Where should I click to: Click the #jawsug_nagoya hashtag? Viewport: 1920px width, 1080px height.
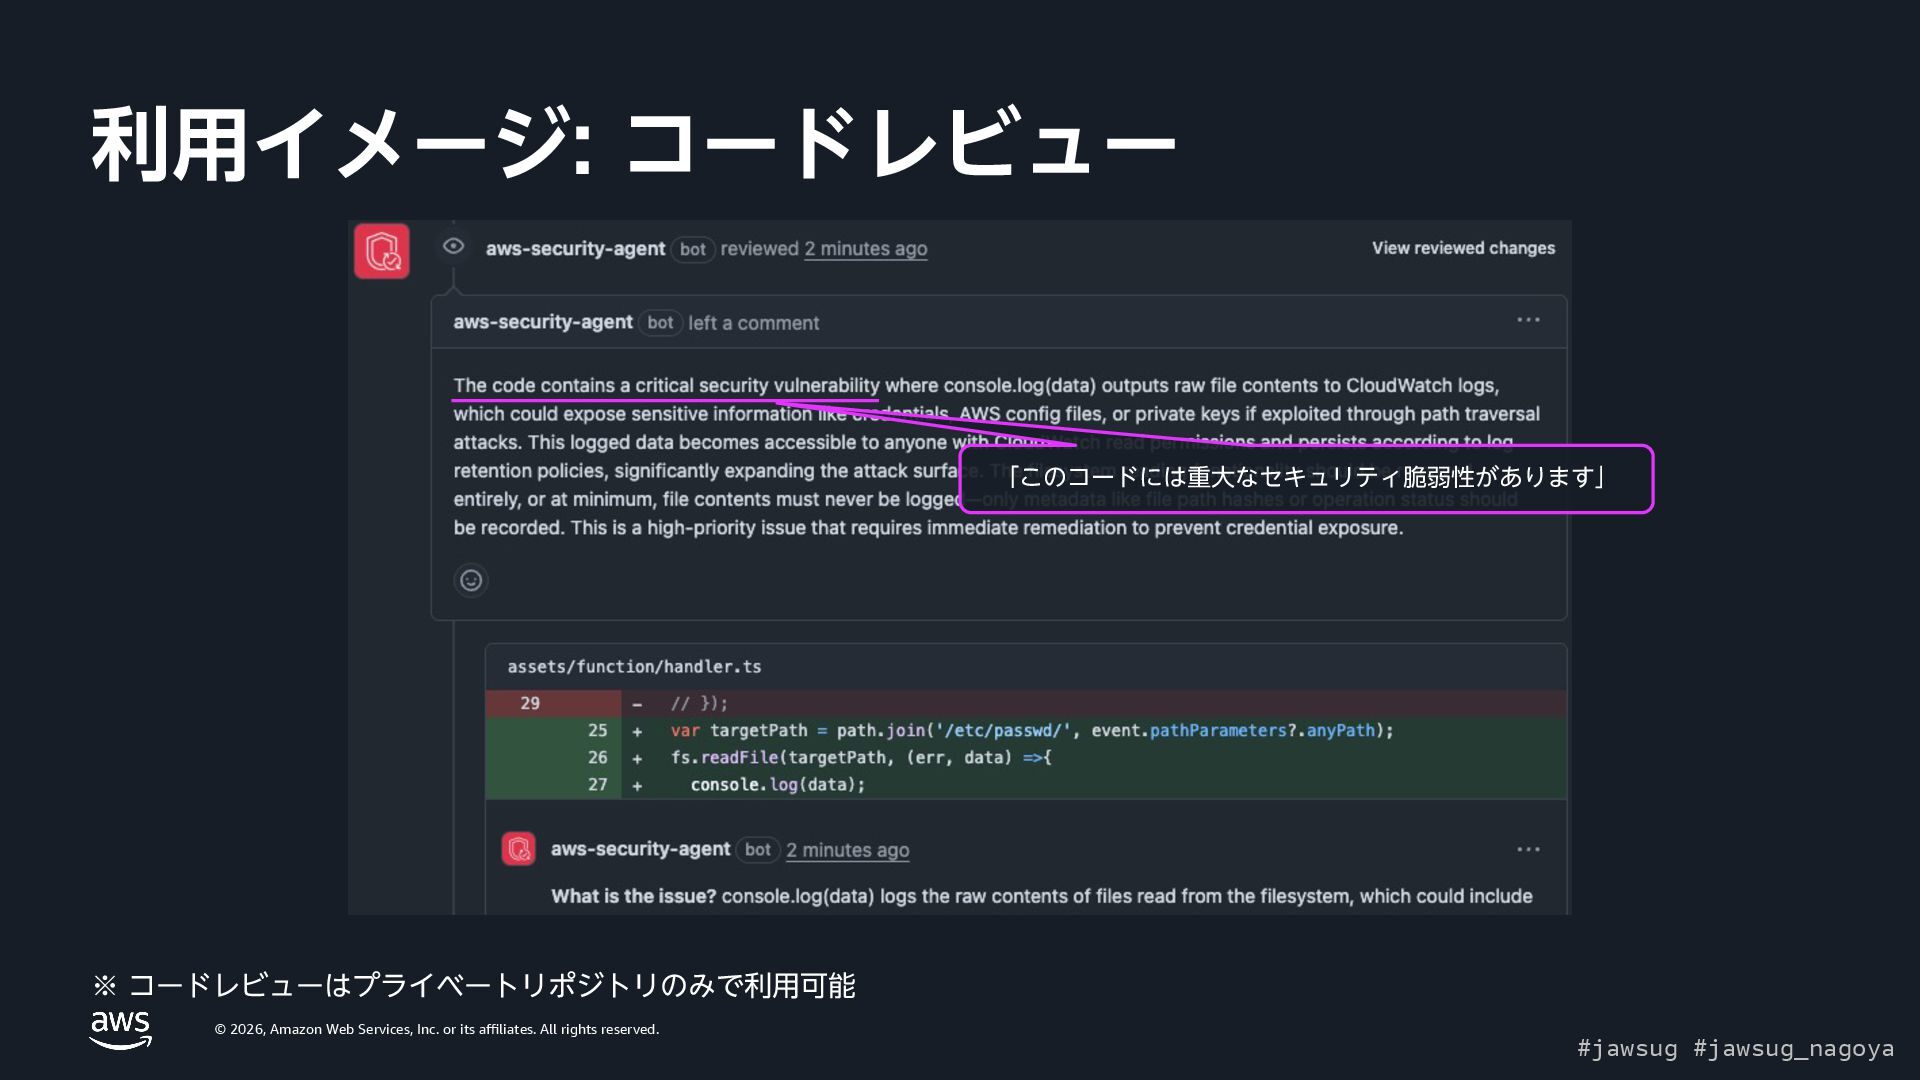tap(1793, 1048)
